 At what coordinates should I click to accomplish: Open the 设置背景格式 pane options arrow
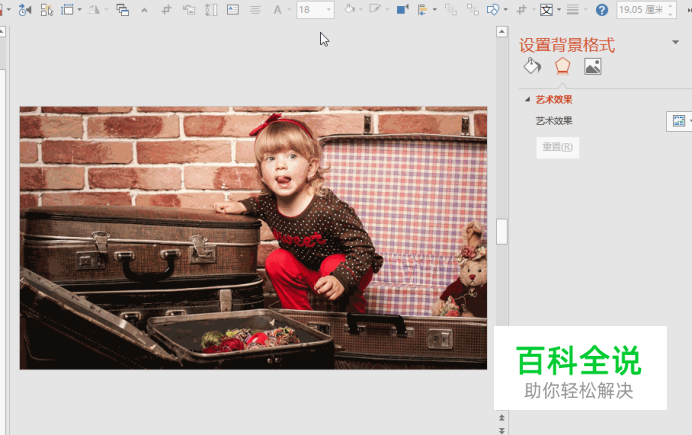click(x=676, y=42)
